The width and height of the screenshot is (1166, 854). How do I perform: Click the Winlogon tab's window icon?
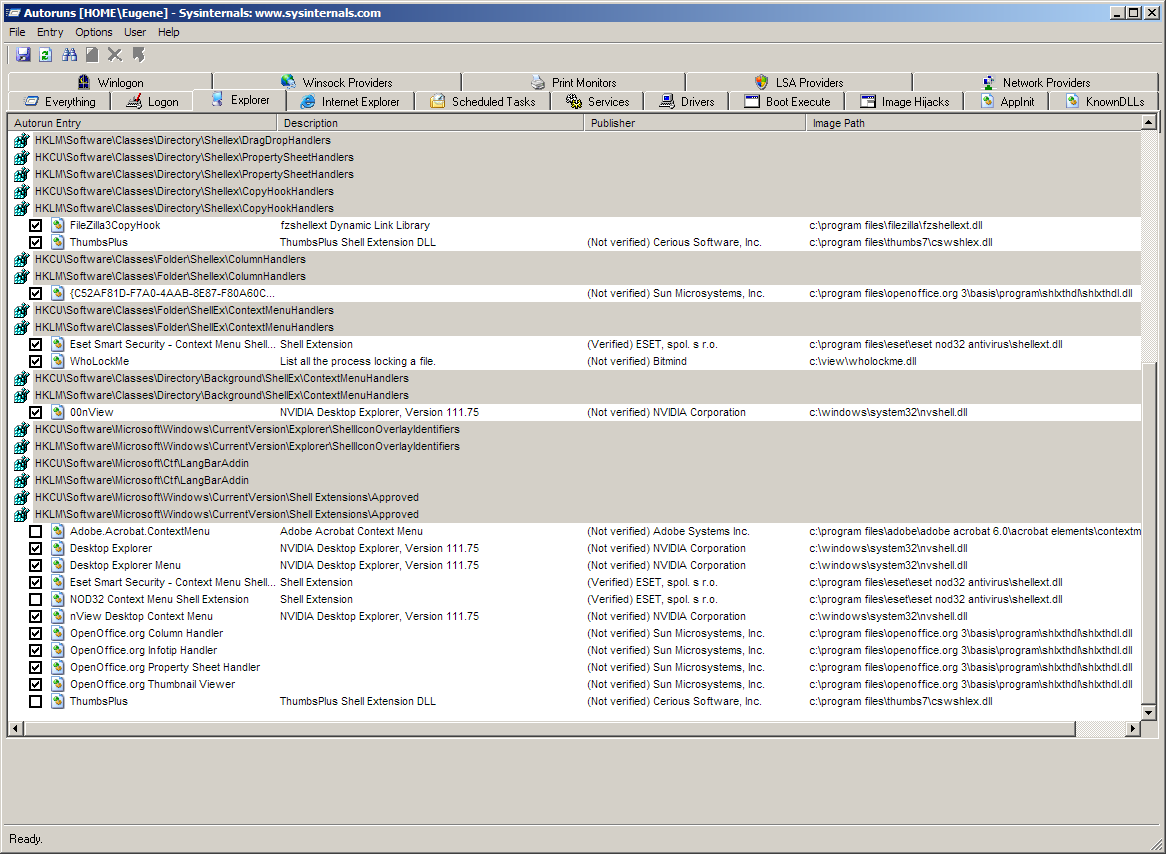click(83, 82)
